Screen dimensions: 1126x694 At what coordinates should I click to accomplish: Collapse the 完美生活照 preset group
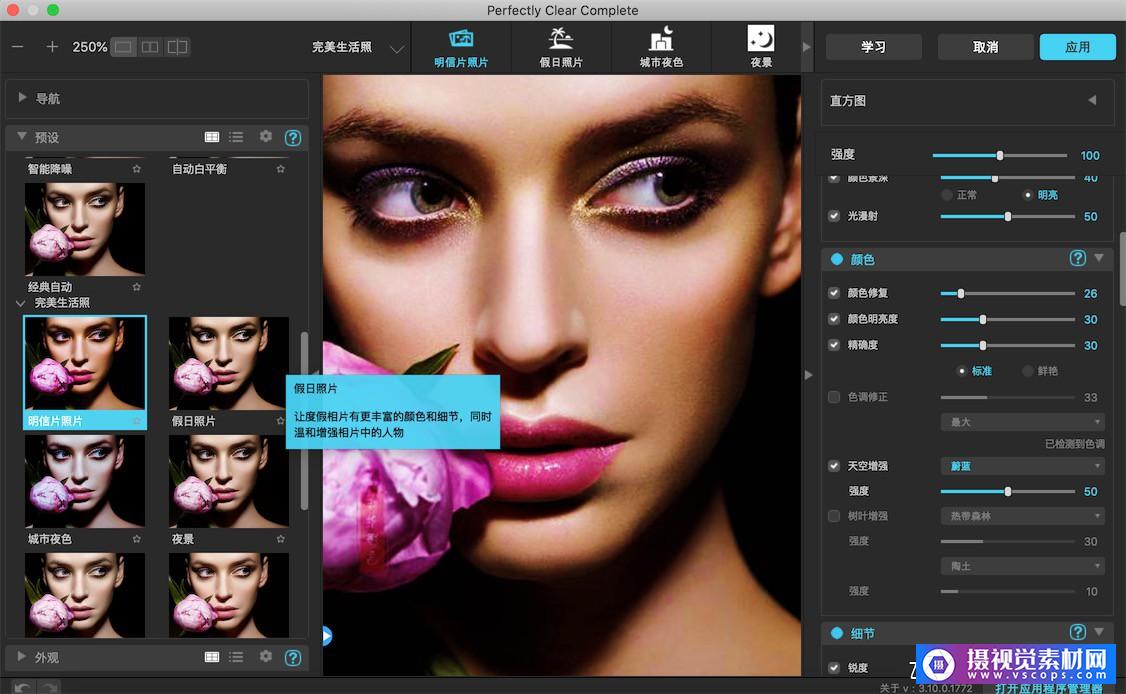pos(20,303)
